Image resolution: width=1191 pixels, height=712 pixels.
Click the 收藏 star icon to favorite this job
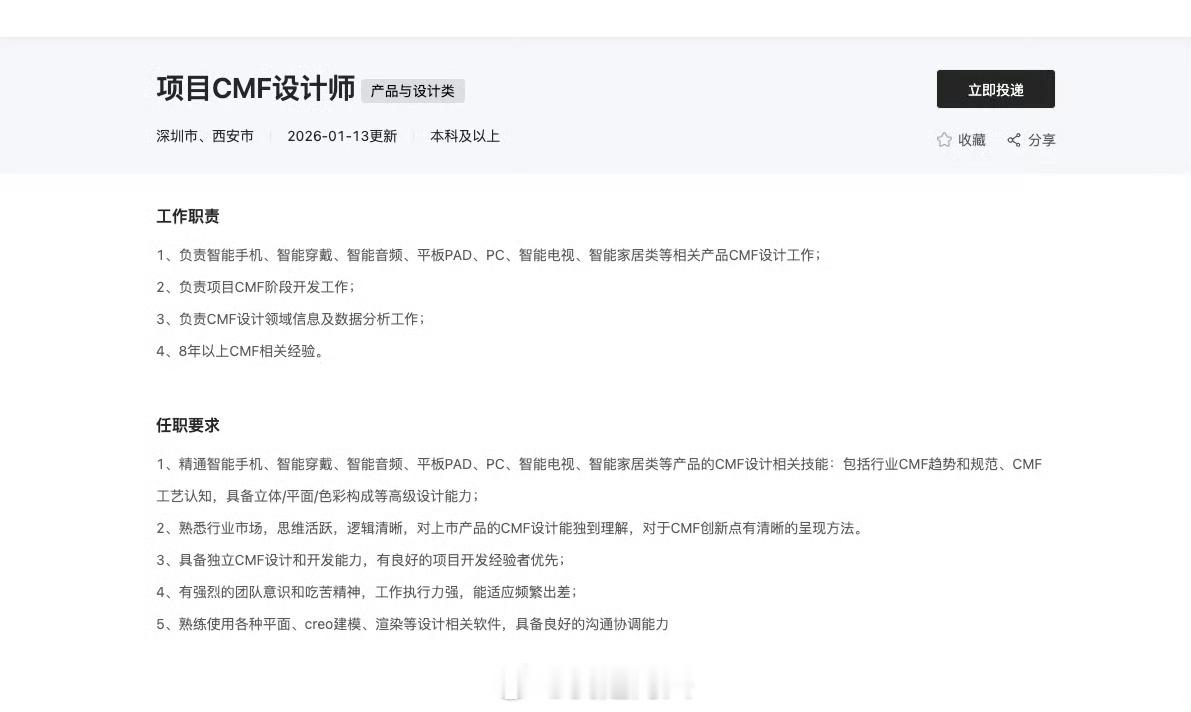pos(942,140)
